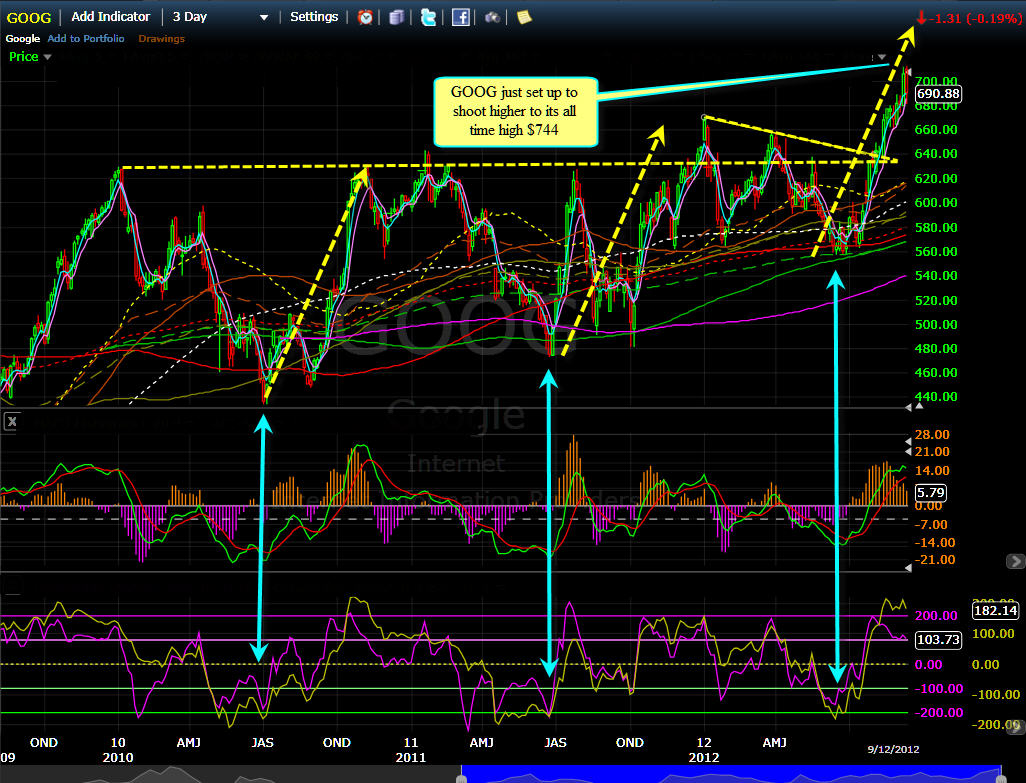Take a chart snapshot with camera icon
The image size is (1026, 783).
pyautogui.click(x=492, y=18)
